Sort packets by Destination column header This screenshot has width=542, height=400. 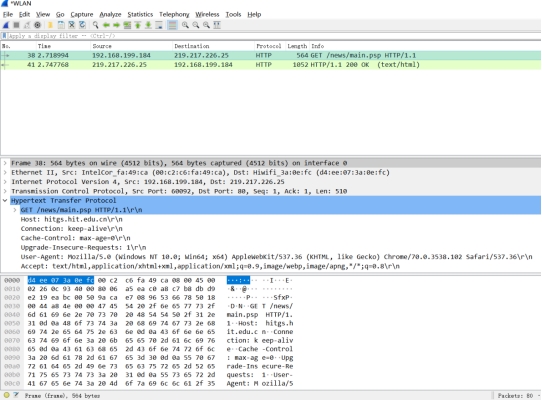[x=213, y=46]
